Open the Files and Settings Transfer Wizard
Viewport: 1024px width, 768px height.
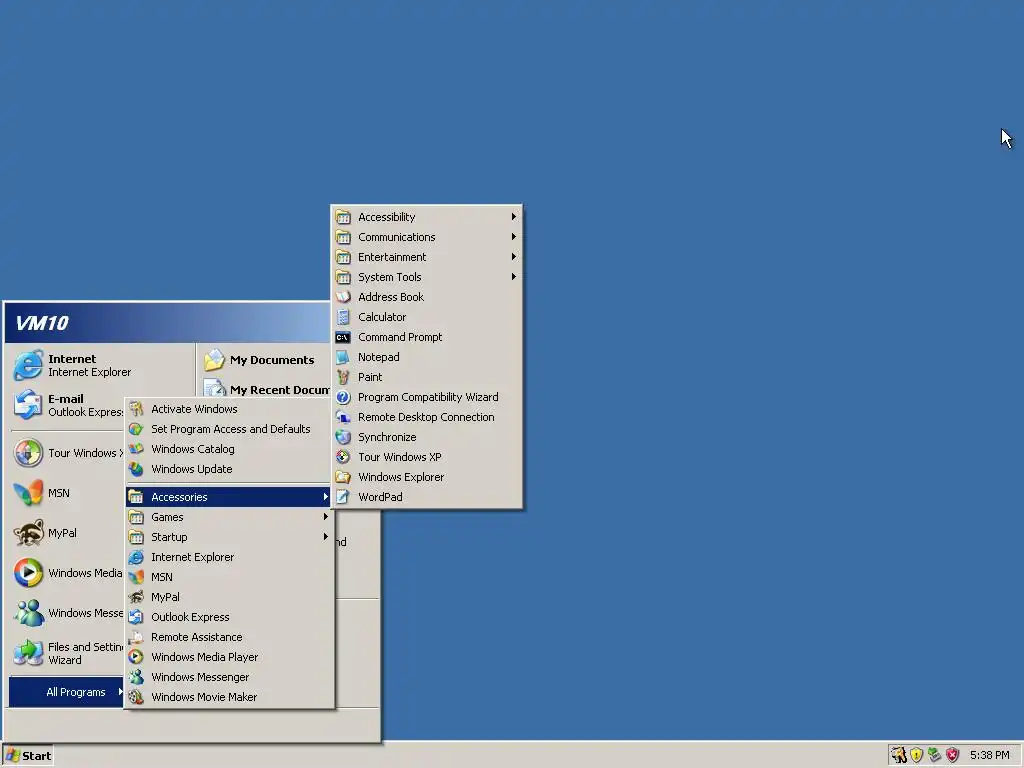point(68,653)
